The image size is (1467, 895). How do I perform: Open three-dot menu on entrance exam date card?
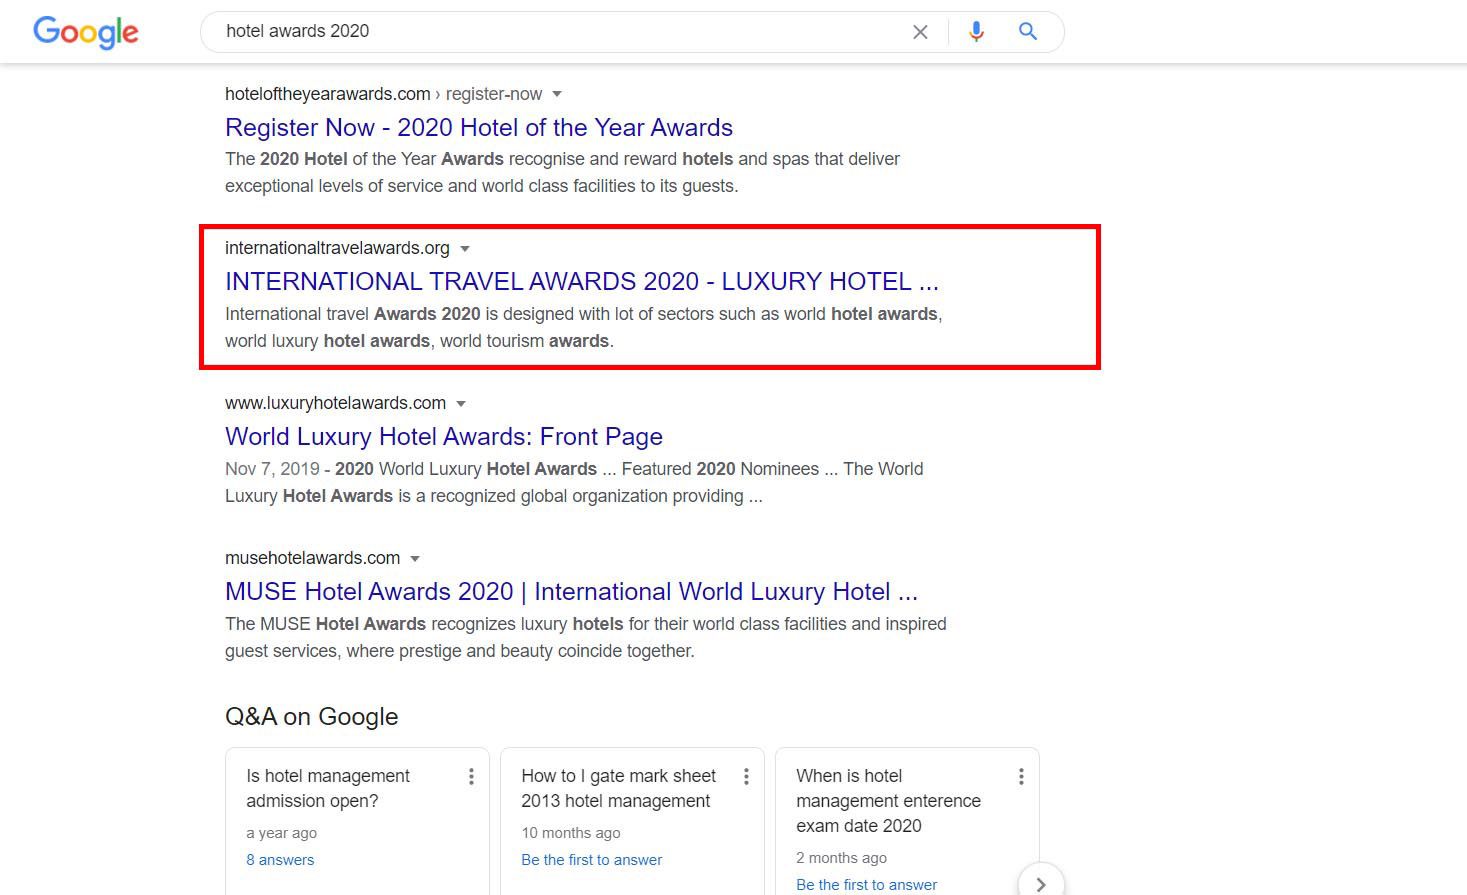1021,777
